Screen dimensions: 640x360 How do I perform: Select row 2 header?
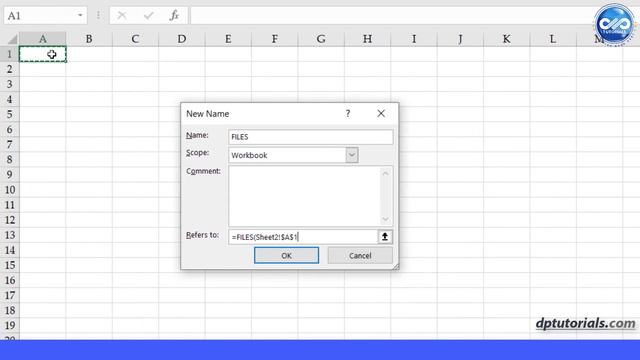9,69
